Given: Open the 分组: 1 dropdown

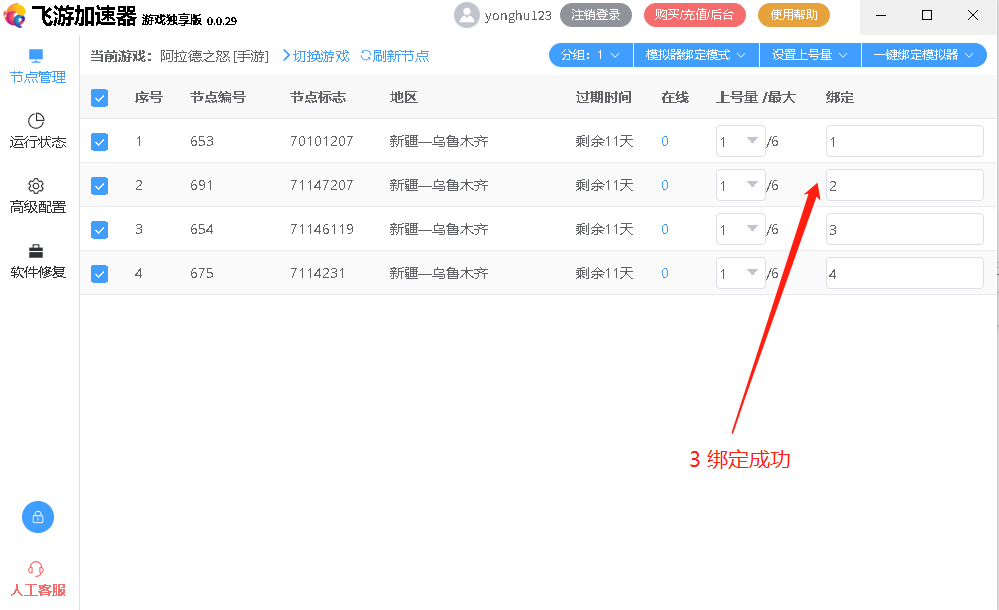Looking at the screenshot, I should click(591, 55).
